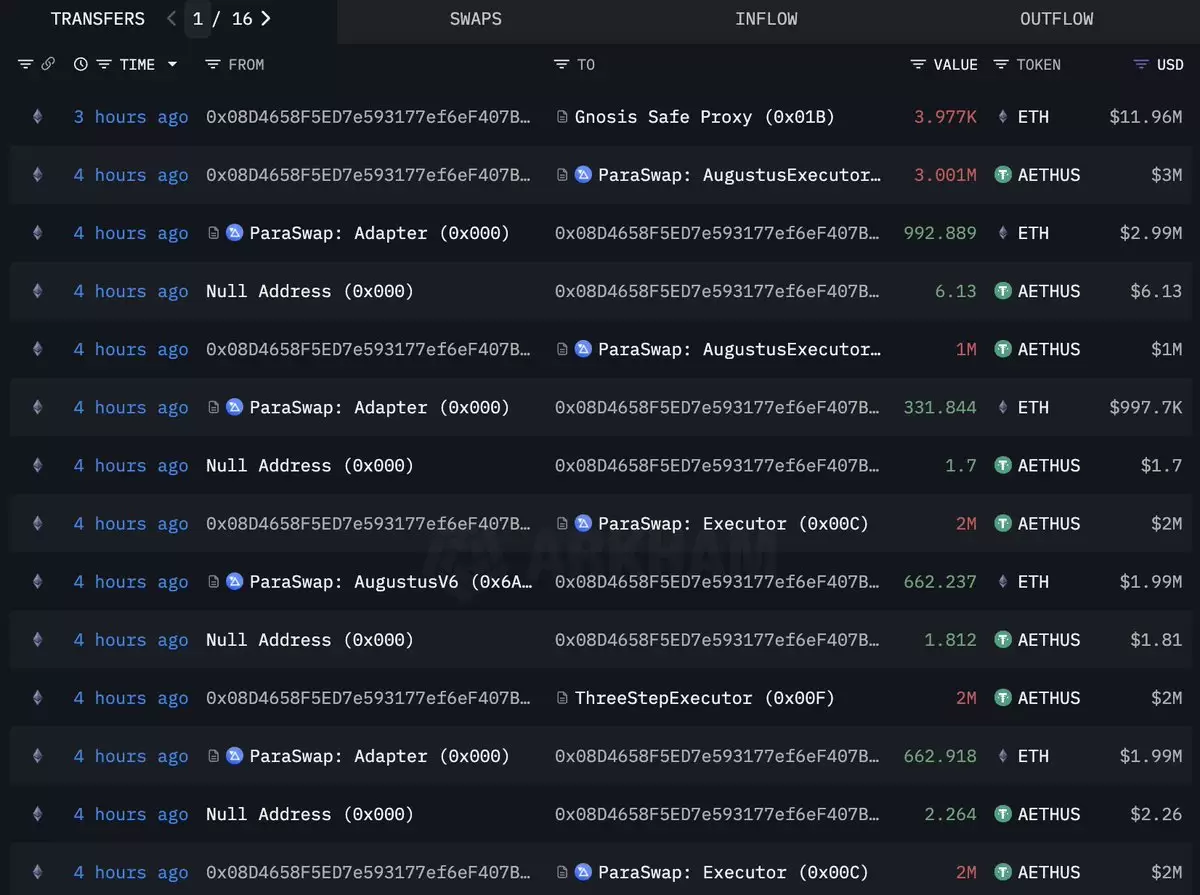
Task: Open the ThreeStepExecutor (0x00F) address
Action: pyautogui.click(x=705, y=698)
